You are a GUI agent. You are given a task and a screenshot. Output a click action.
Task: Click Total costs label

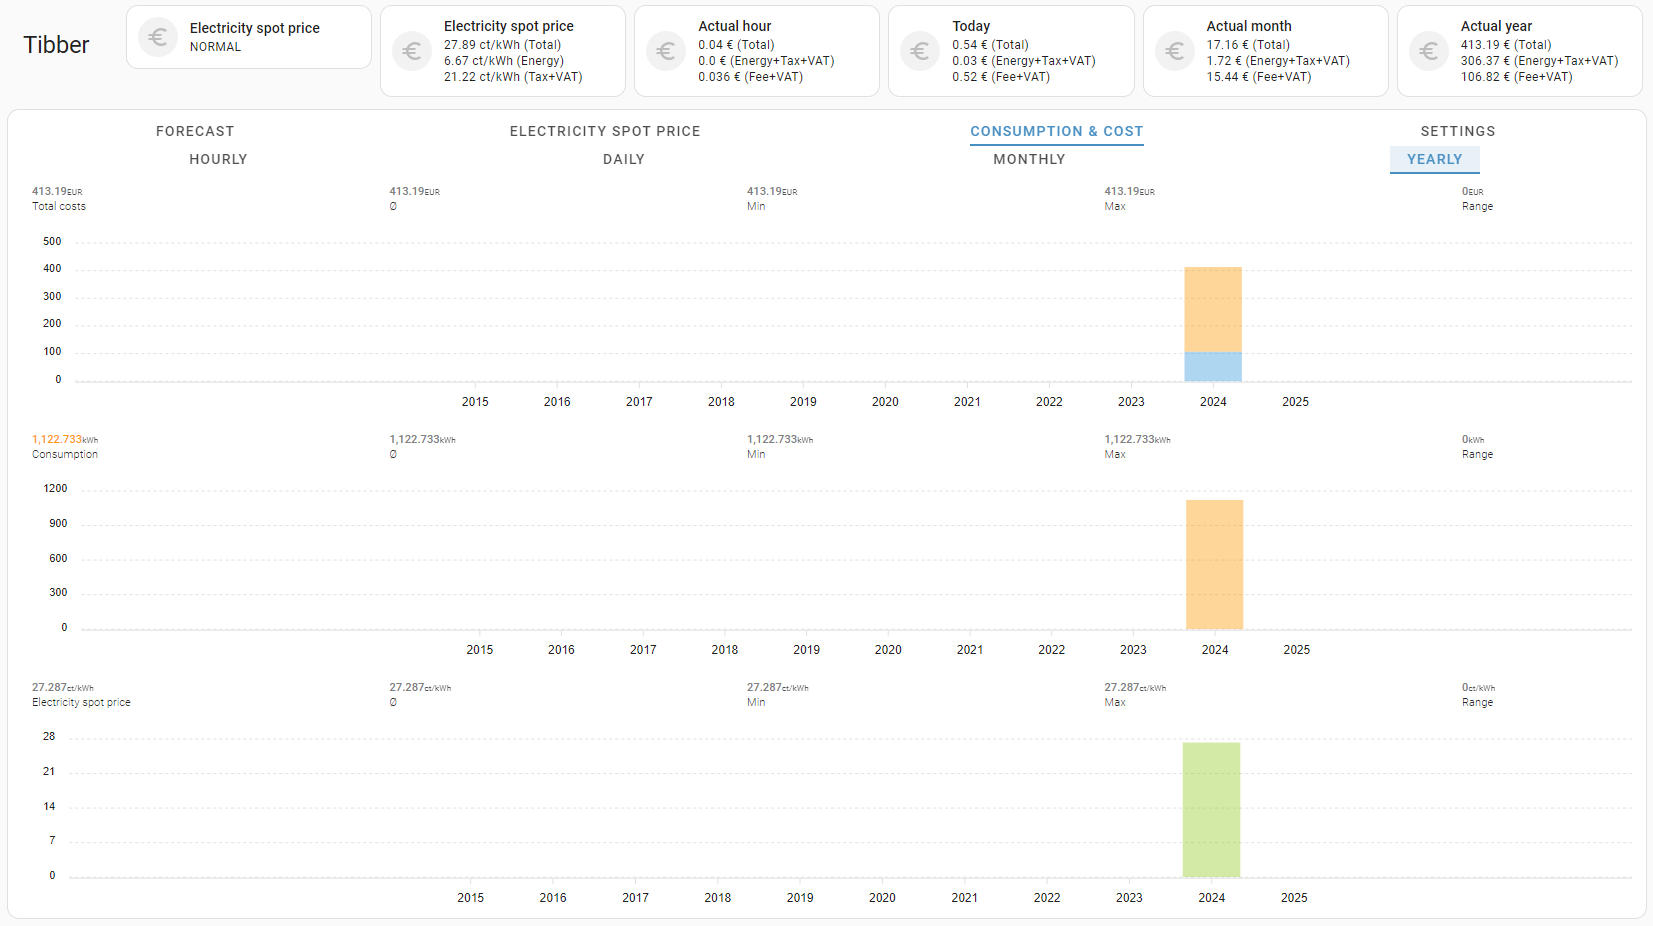click(x=59, y=206)
